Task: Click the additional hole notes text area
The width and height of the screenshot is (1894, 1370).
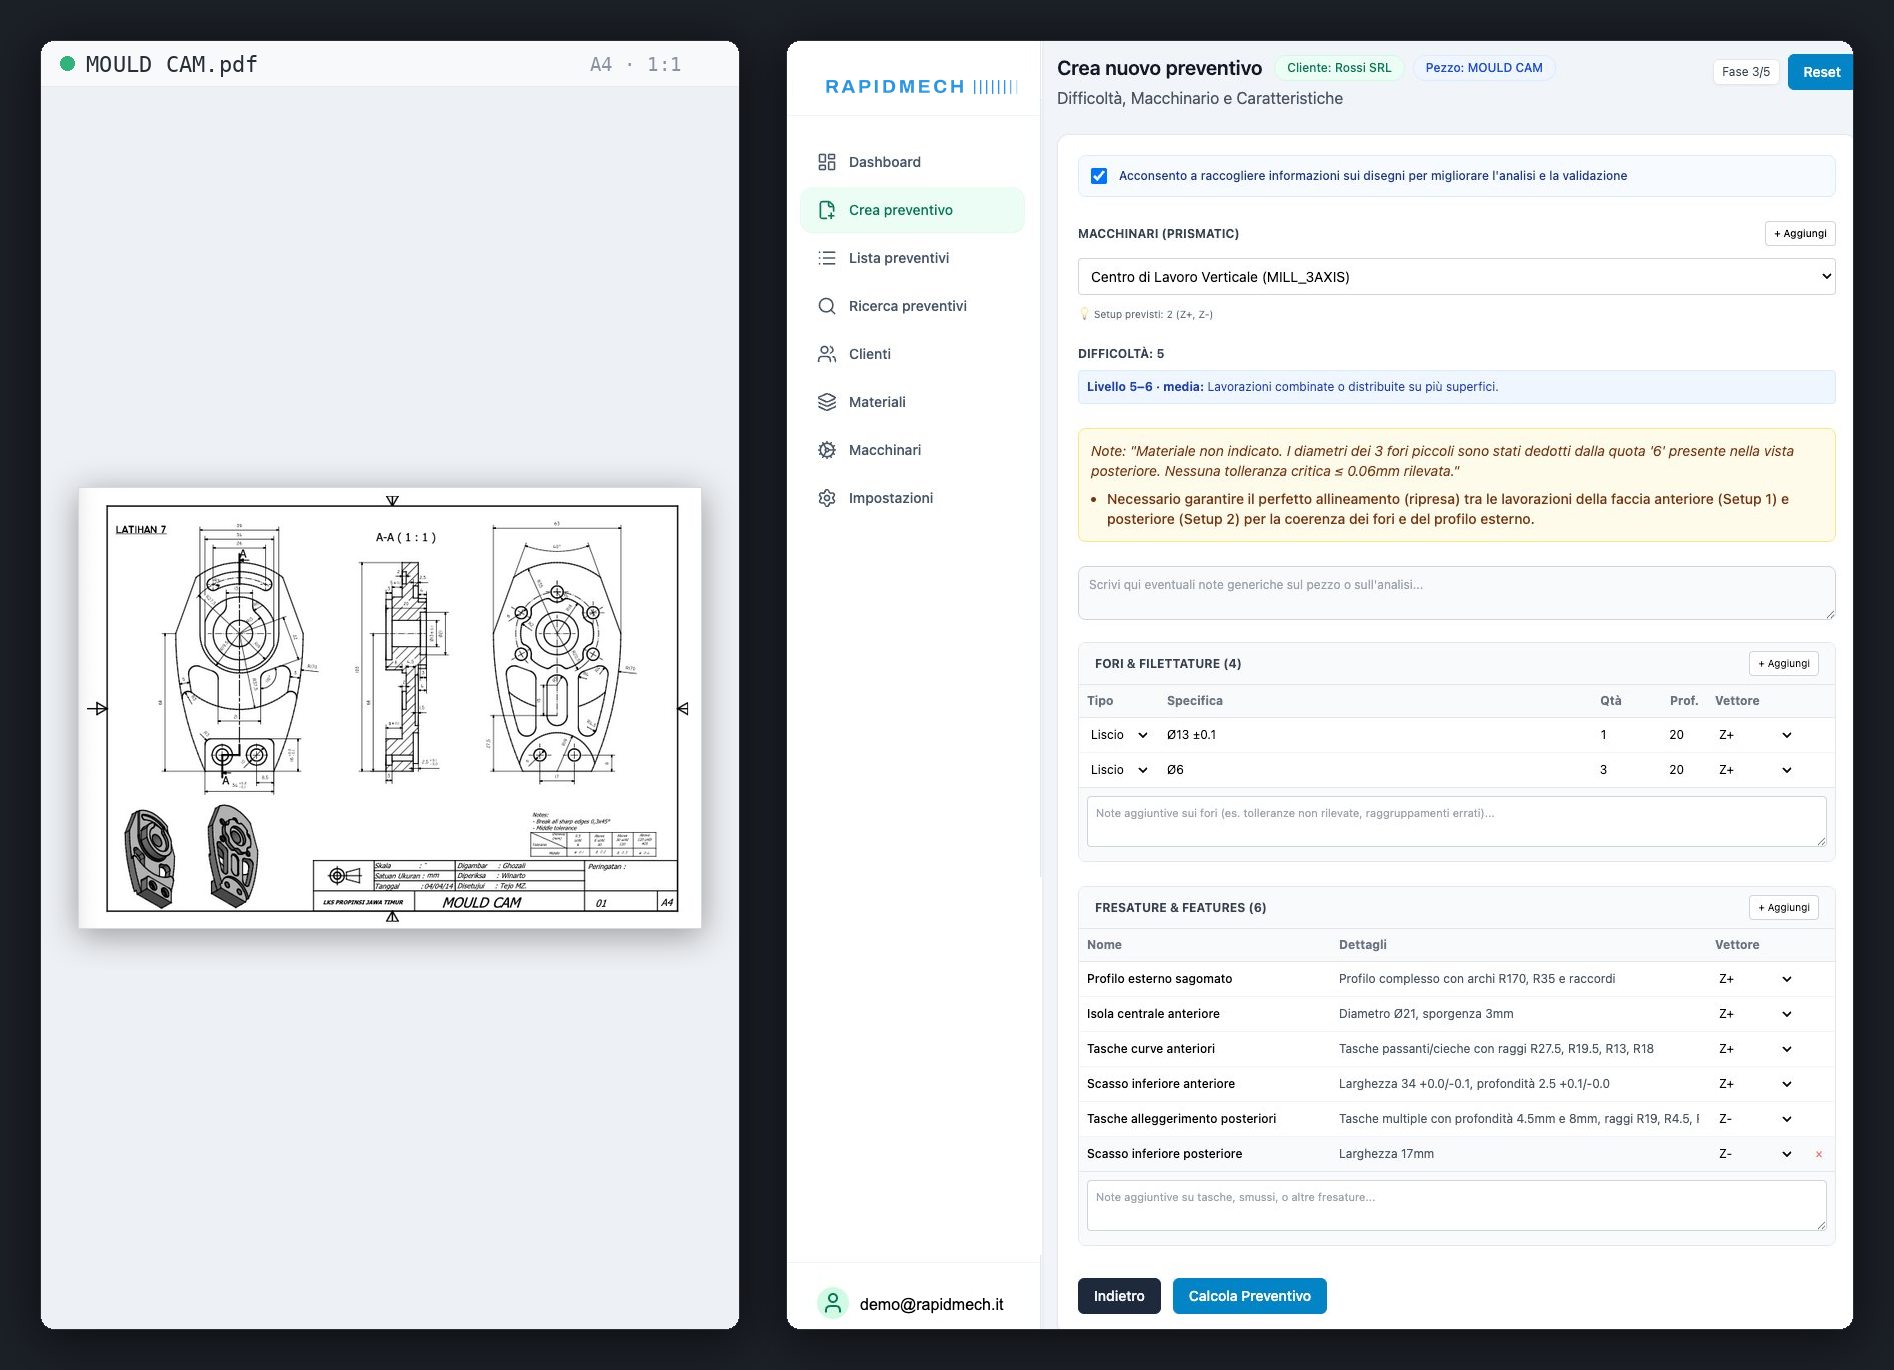Action: coord(1456,822)
